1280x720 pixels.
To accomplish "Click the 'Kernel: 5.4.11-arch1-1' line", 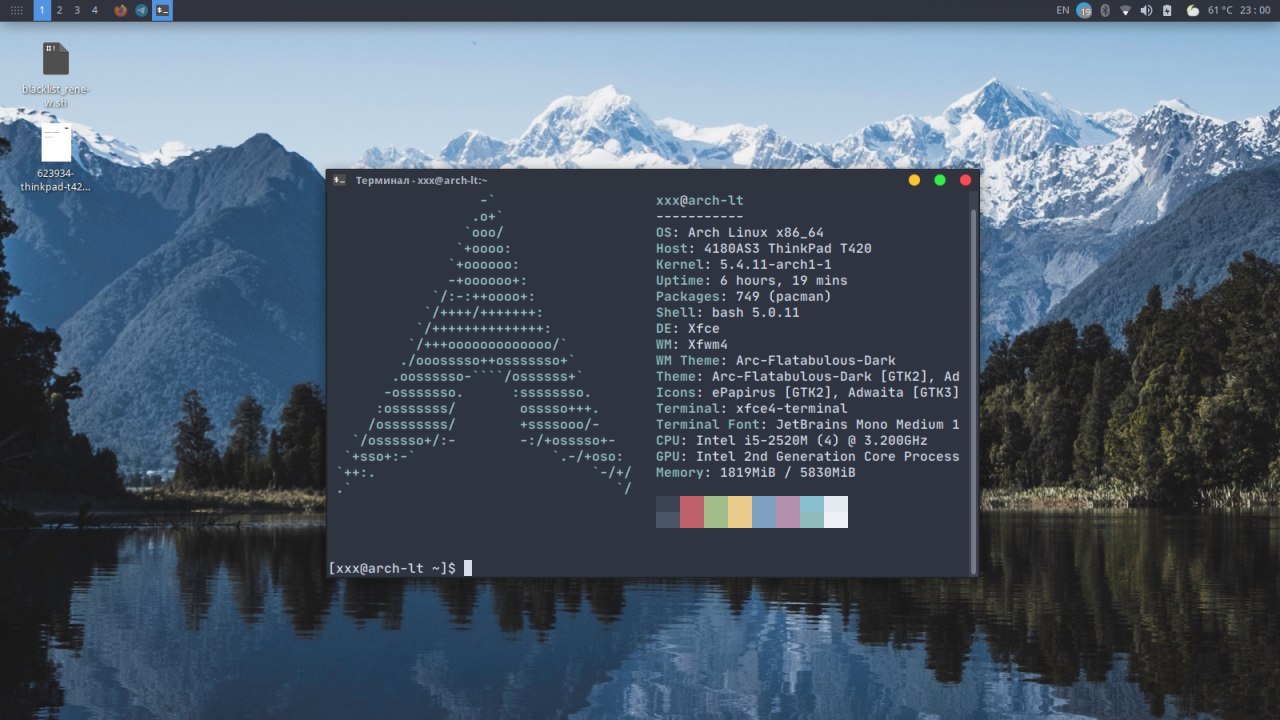I will coord(744,264).
